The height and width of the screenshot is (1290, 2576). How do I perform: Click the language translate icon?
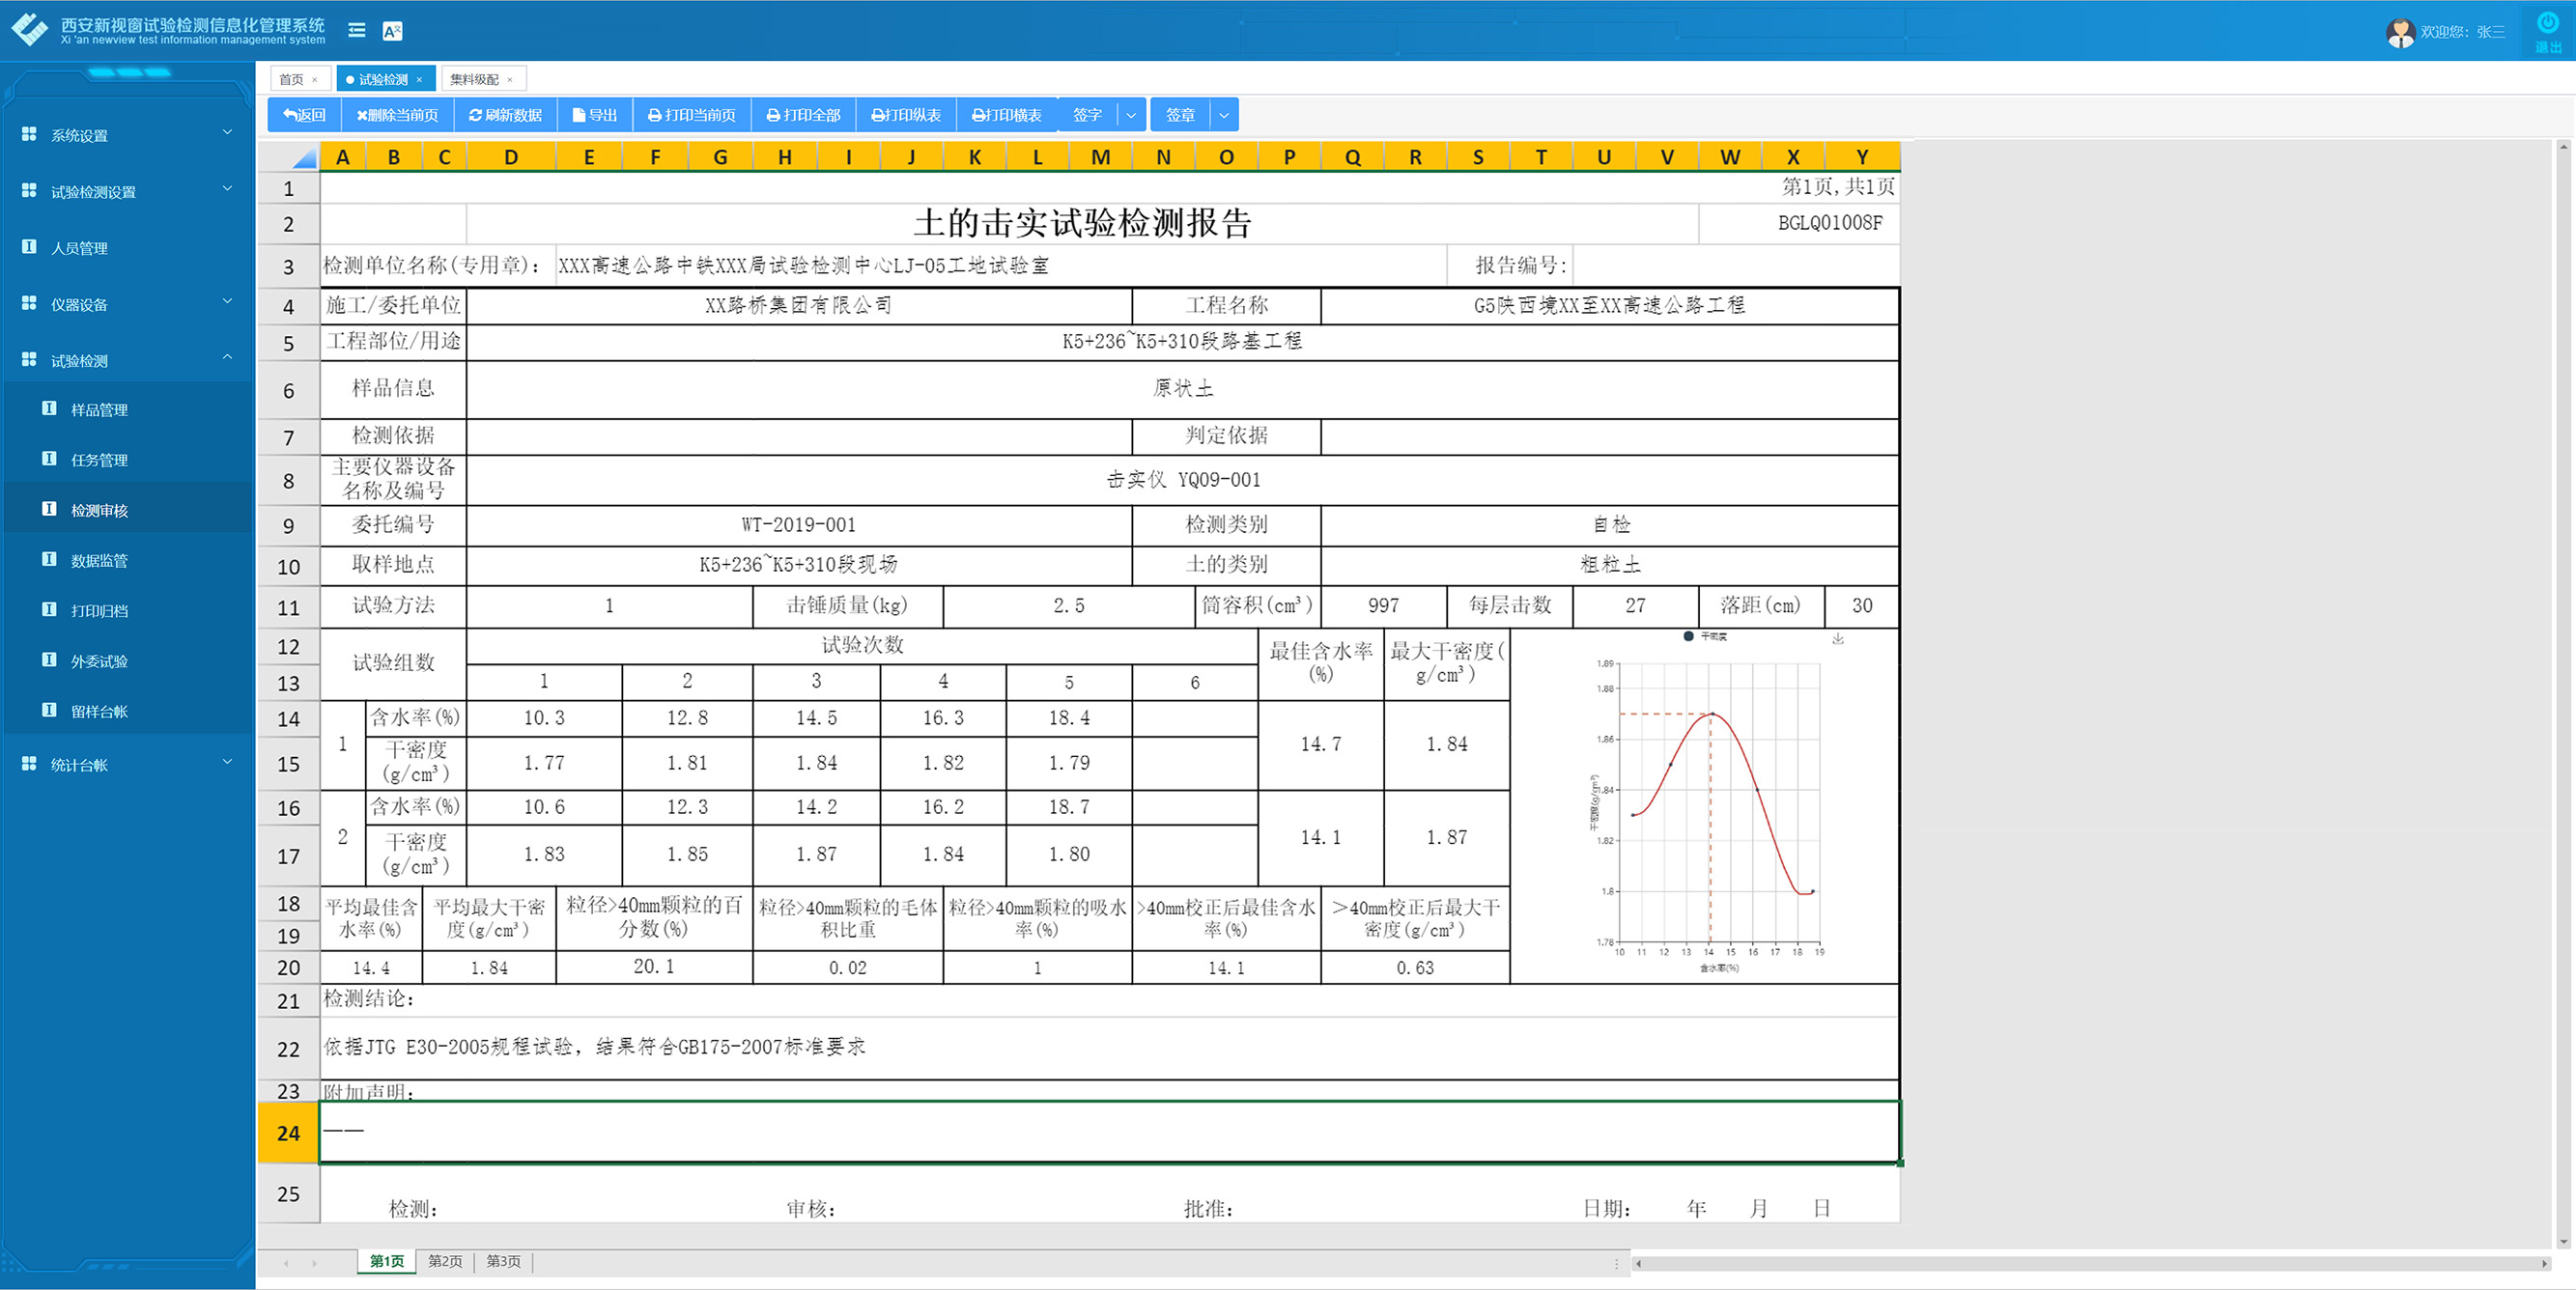point(392,31)
